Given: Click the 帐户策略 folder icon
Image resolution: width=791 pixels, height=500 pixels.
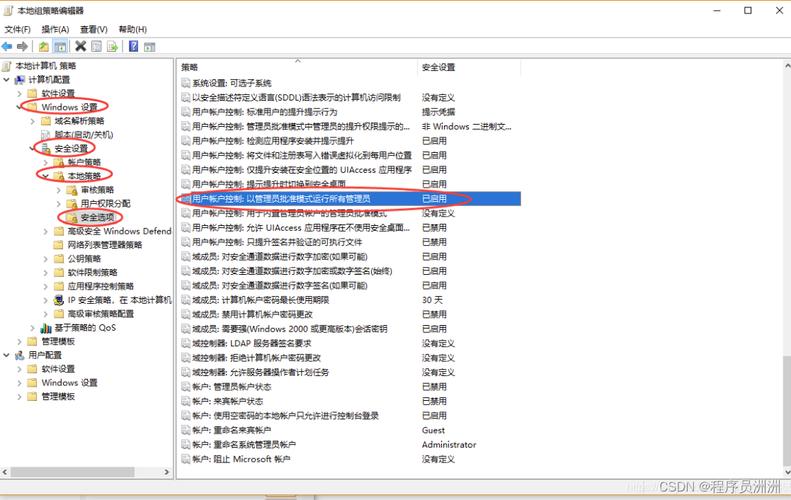Looking at the screenshot, I should [59, 162].
